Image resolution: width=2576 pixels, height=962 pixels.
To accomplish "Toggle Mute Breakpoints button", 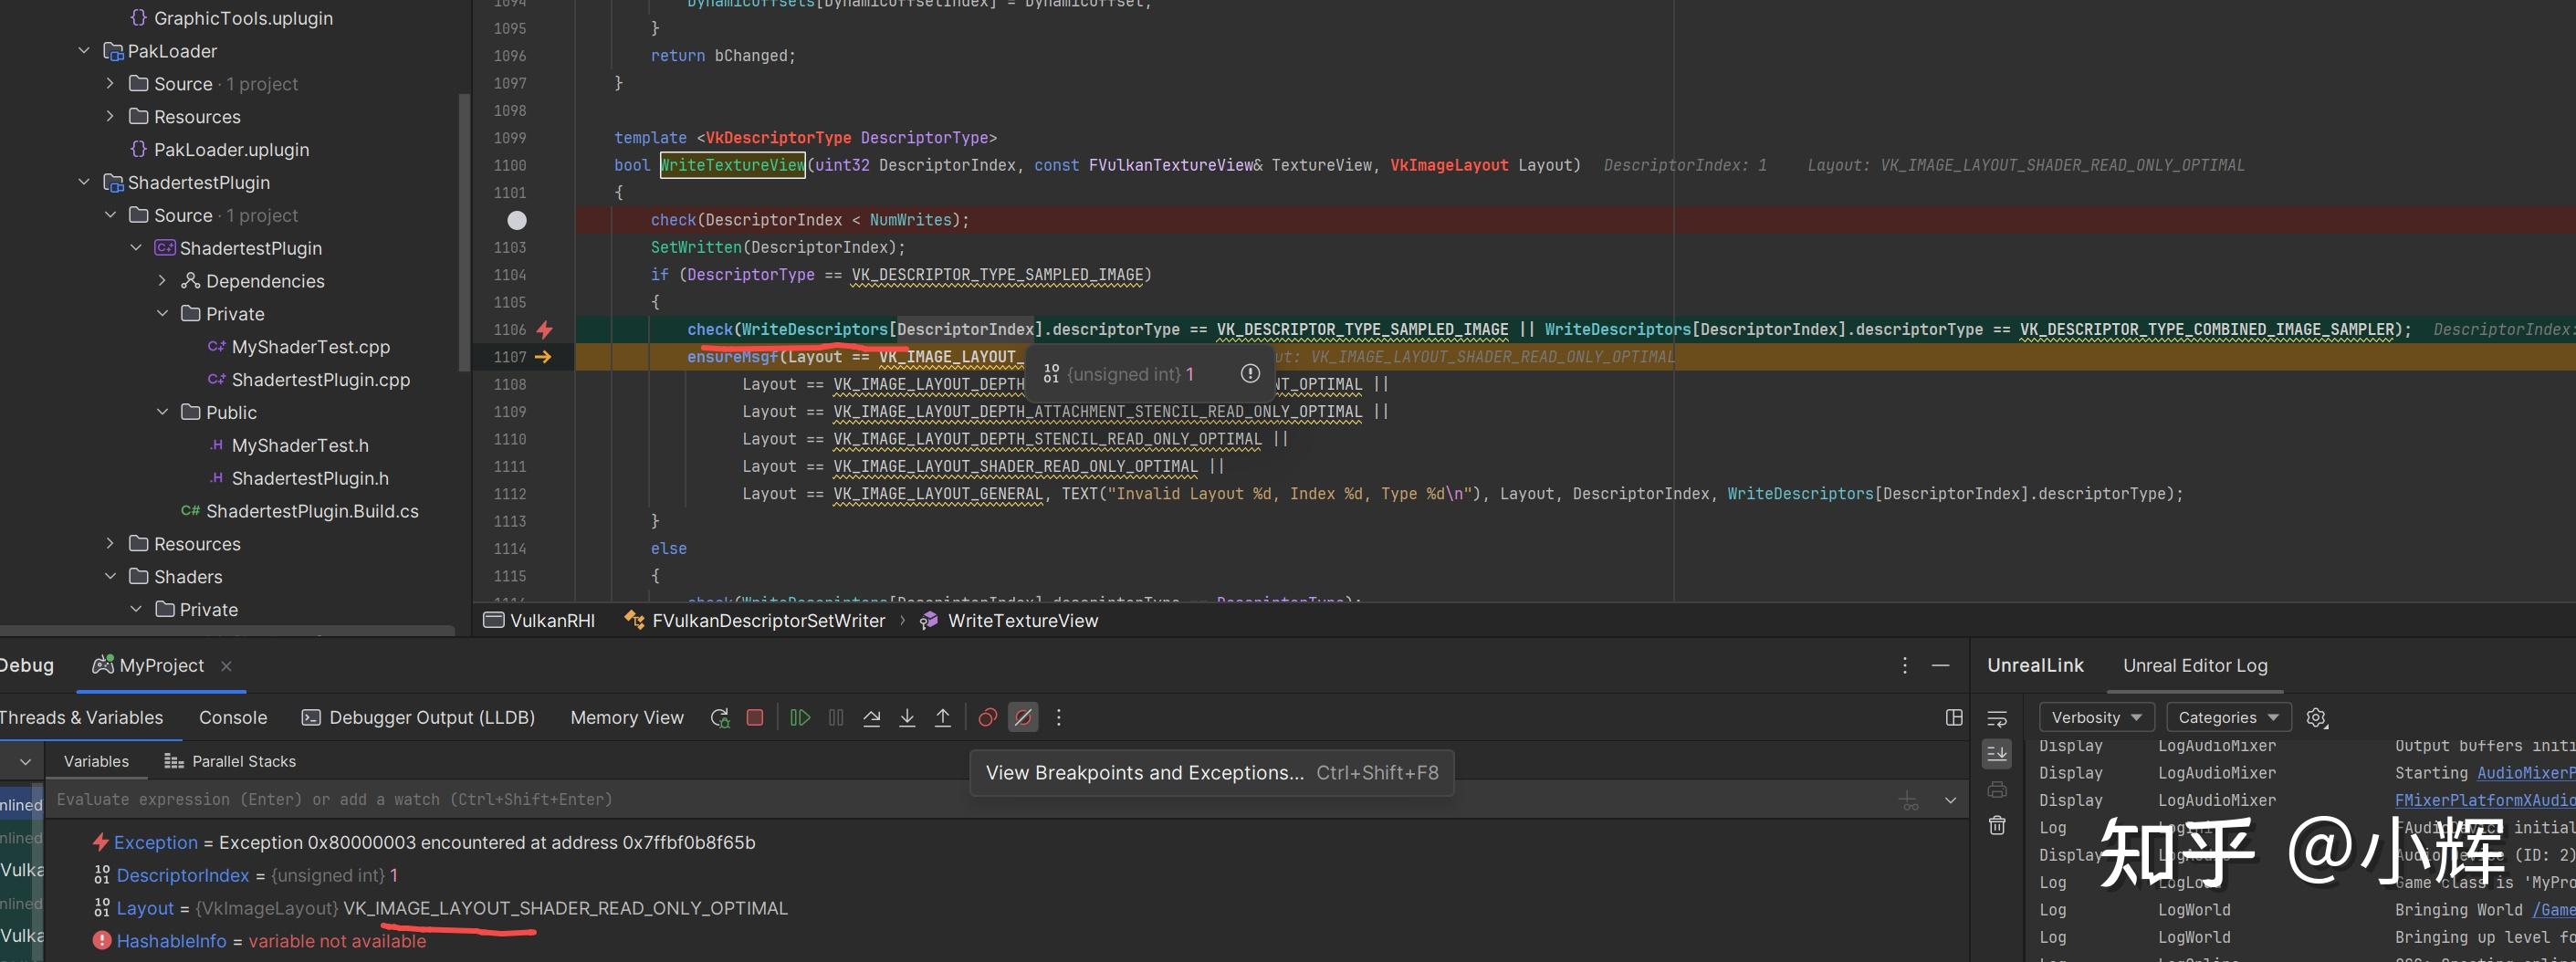I will tap(1022, 717).
